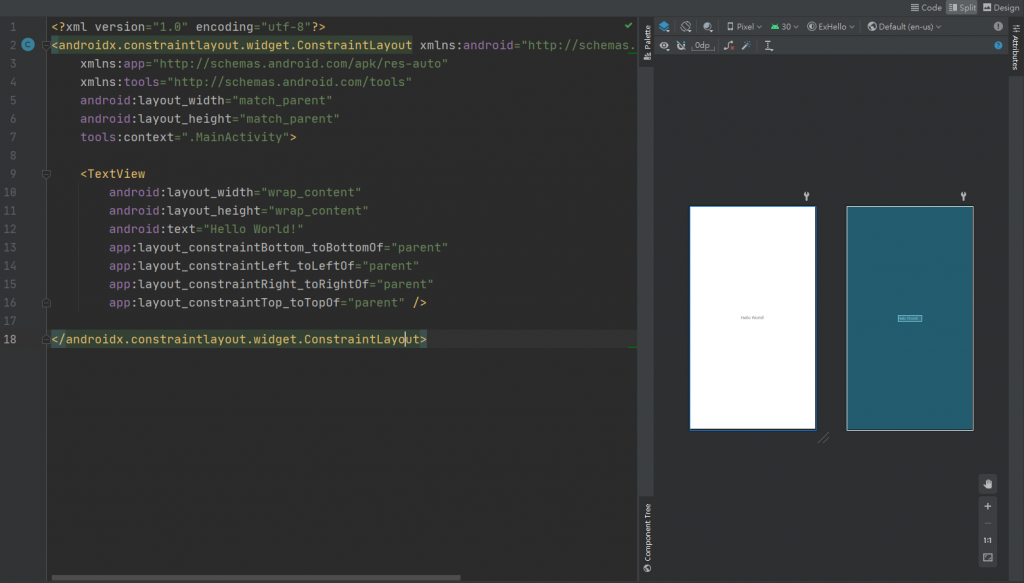Image resolution: width=1024 pixels, height=583 pixels.
Task: Click the green inspection checkmark in editor
Action: [x=628, y=25]
